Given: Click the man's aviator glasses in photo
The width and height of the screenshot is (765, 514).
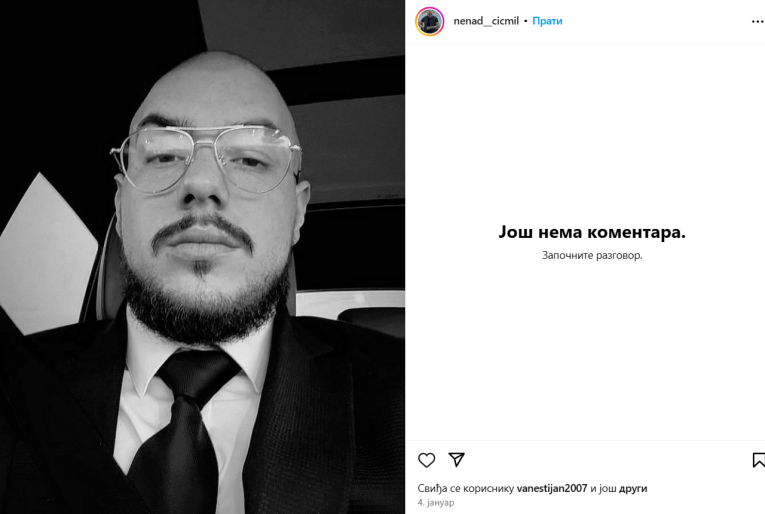Looking at the screenshot, I should 205,158.
